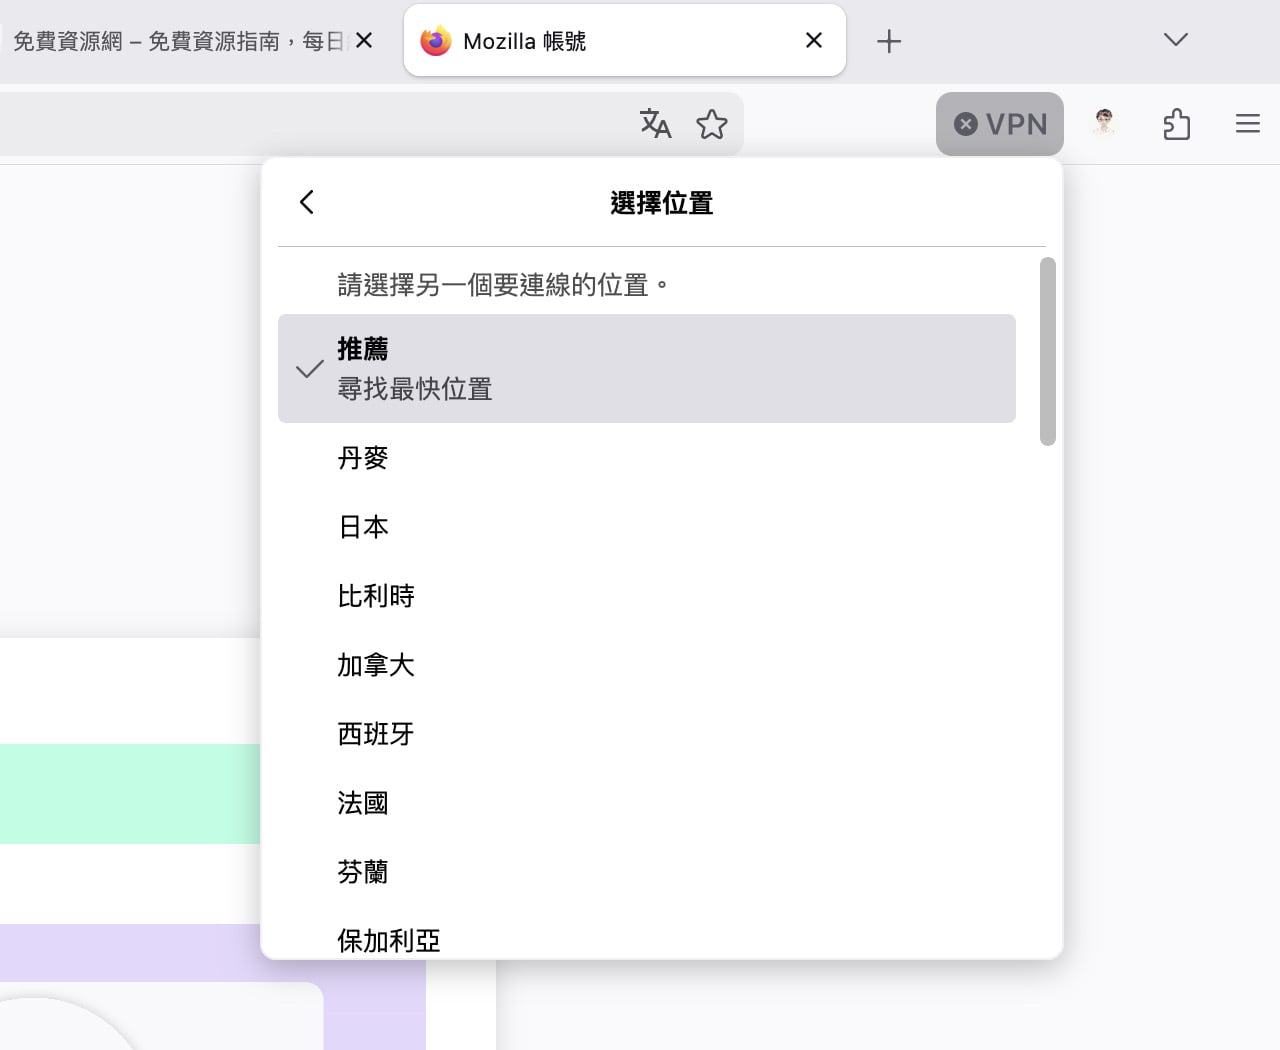Toggle the VPN toolbar button
The height and width of the screenshot is (1050, 1280).
point(1000,124)
